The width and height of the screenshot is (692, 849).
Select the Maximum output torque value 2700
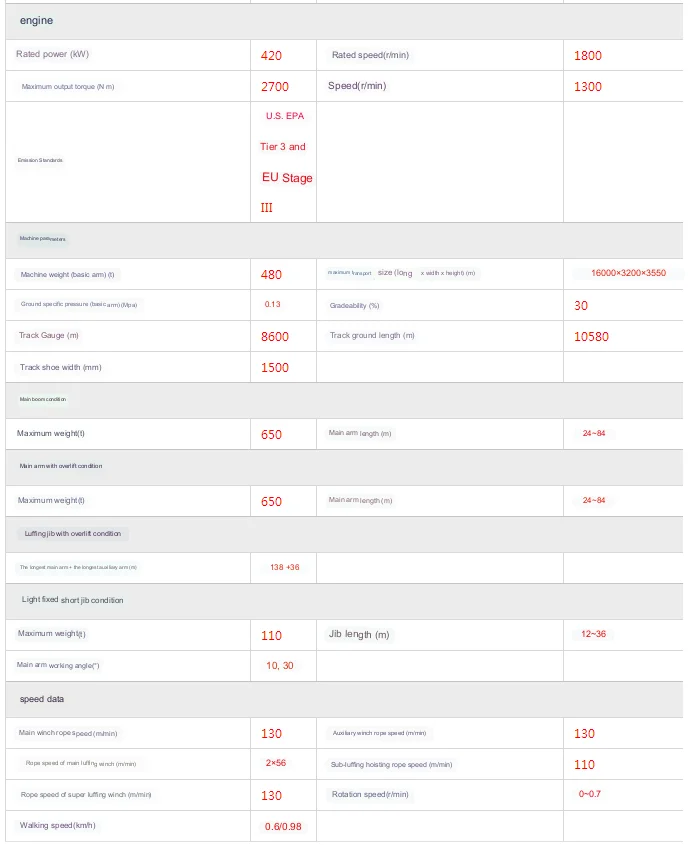tap(275, 87)
